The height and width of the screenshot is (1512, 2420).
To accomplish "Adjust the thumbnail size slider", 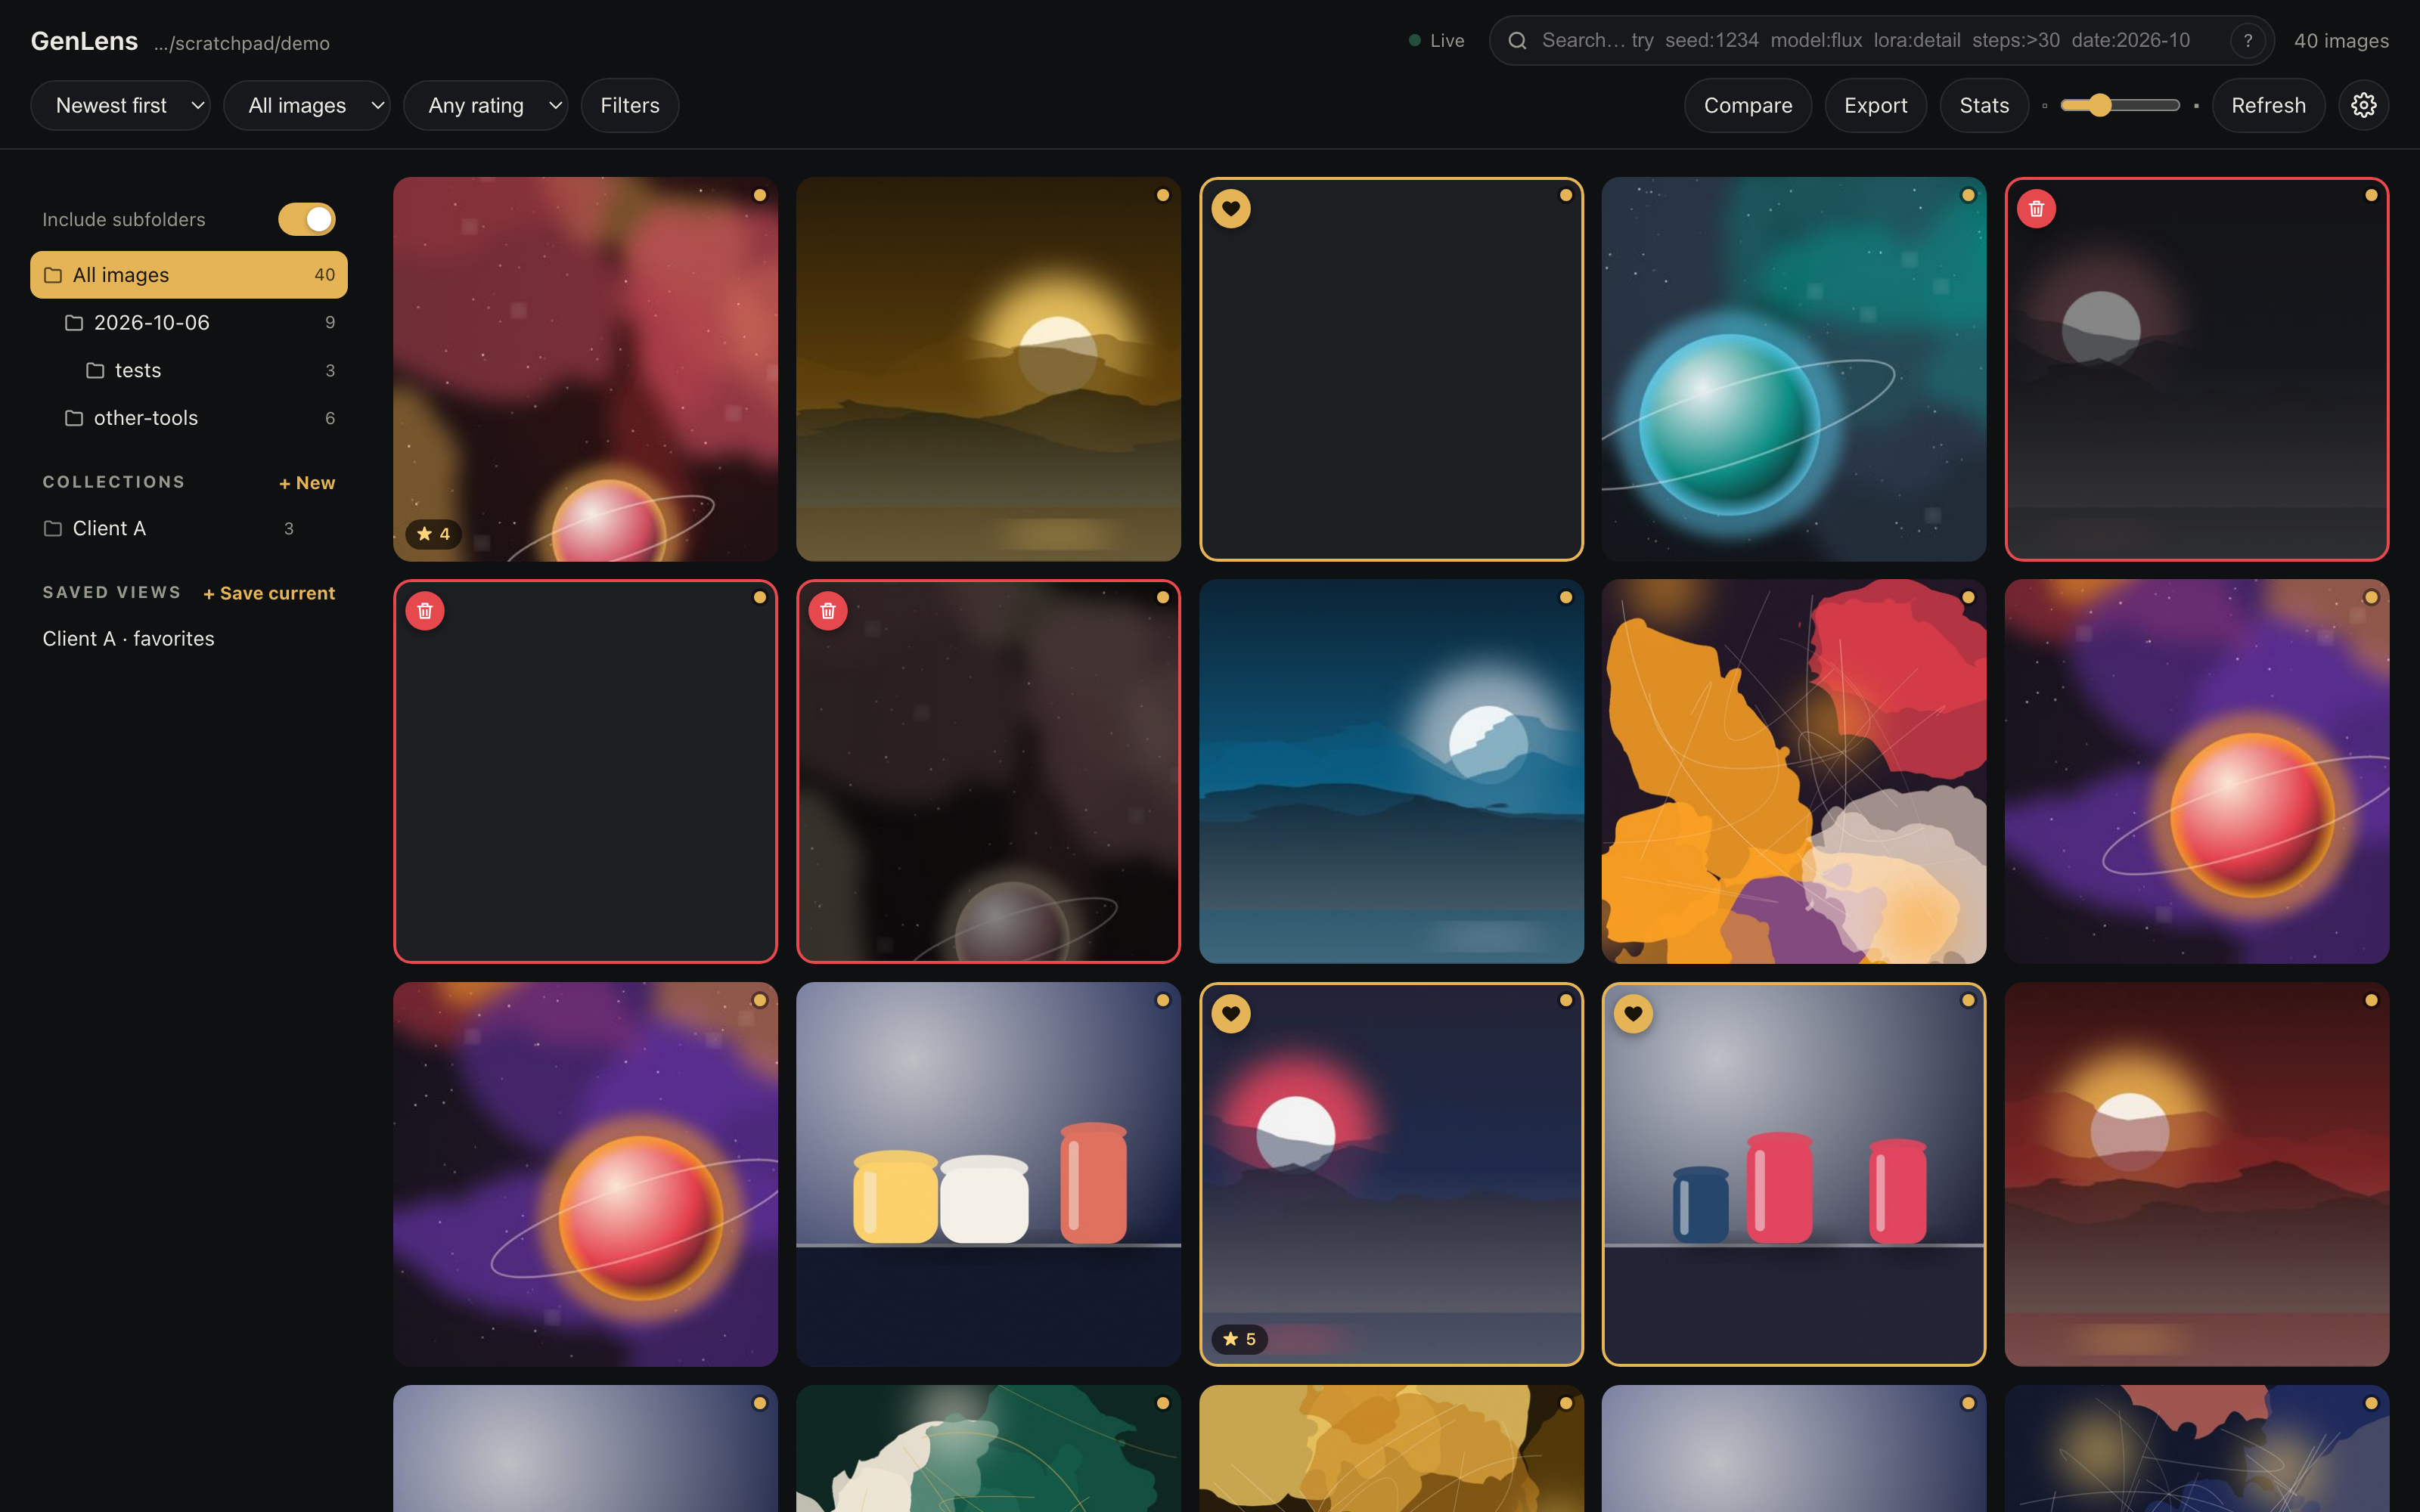I will tap(2120, 105).
